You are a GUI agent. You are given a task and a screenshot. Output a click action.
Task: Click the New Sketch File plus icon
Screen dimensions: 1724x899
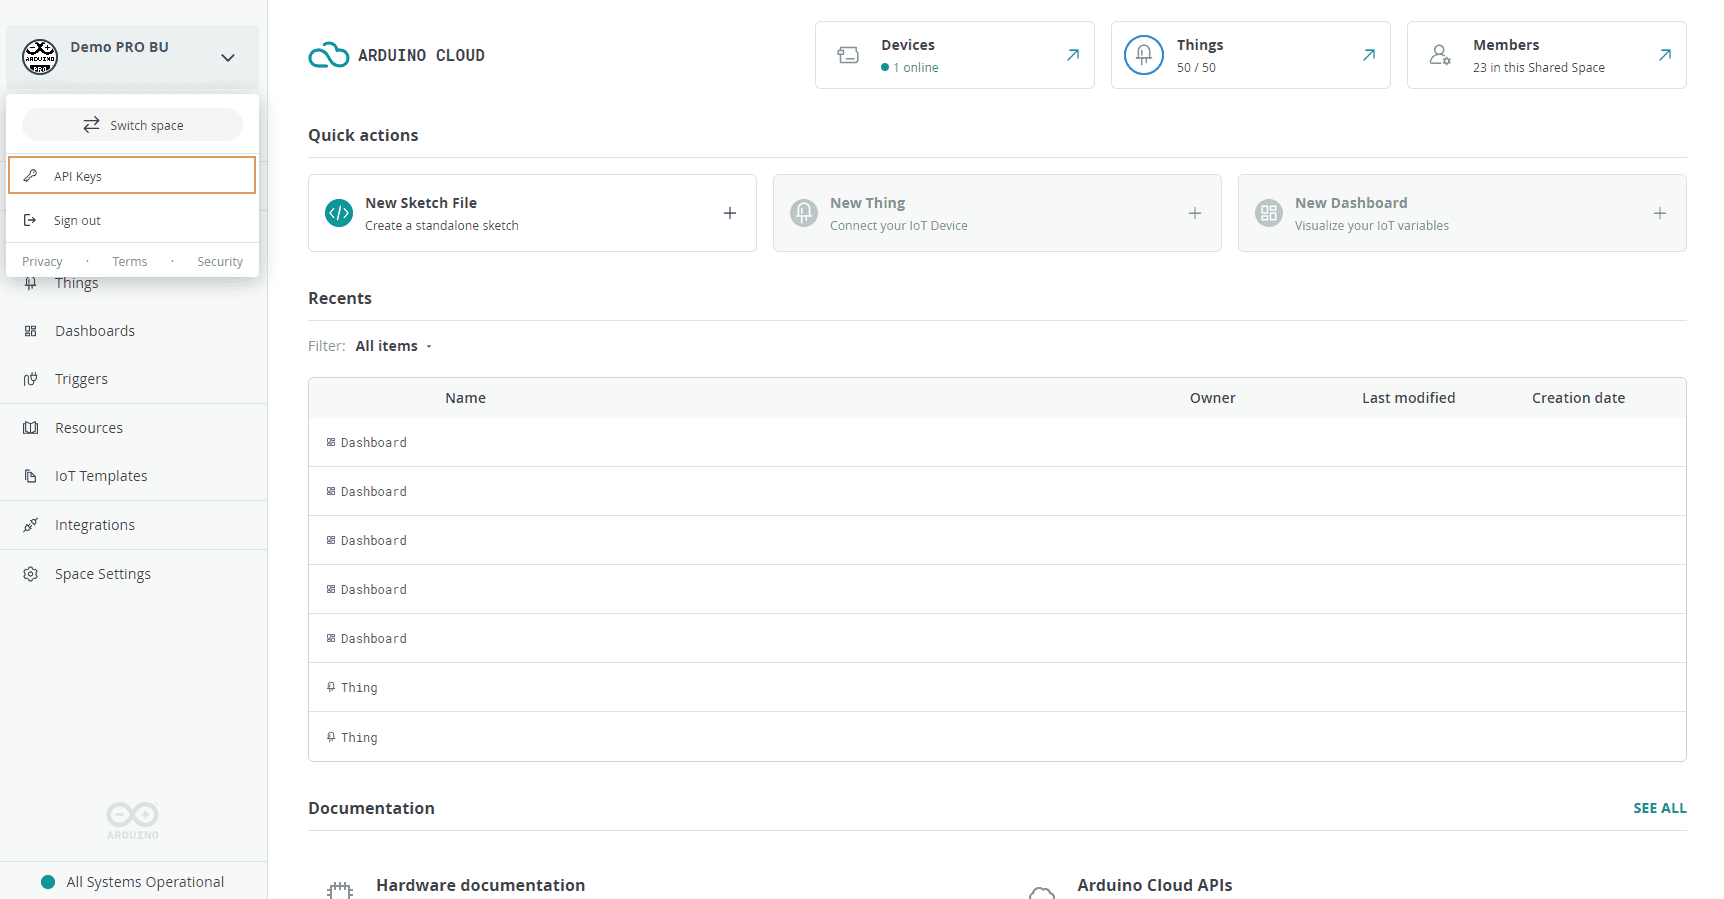click(x=730, y=213)
